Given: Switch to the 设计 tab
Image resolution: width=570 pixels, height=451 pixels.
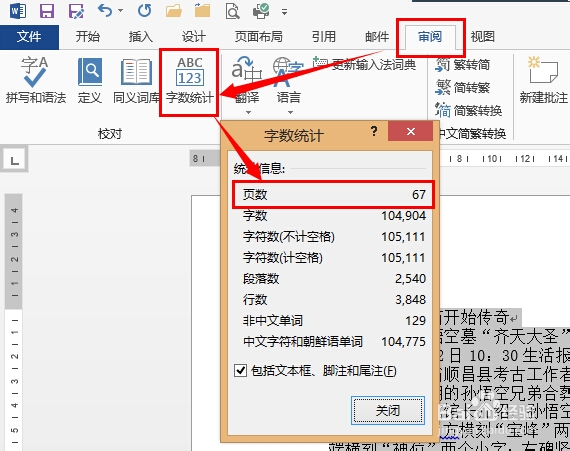Looking at the screenshot, I should [194, 37].
